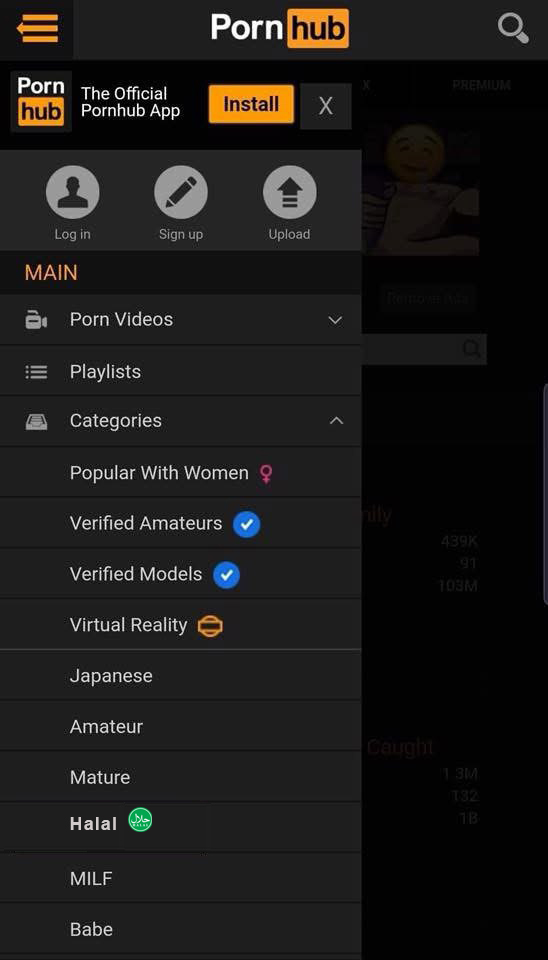Collapse the Categories list chevron

click(x=336, y=421)
